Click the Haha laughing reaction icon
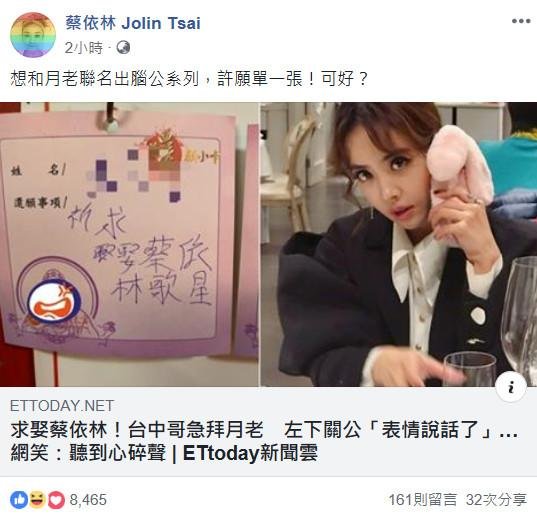 (37, 500)
